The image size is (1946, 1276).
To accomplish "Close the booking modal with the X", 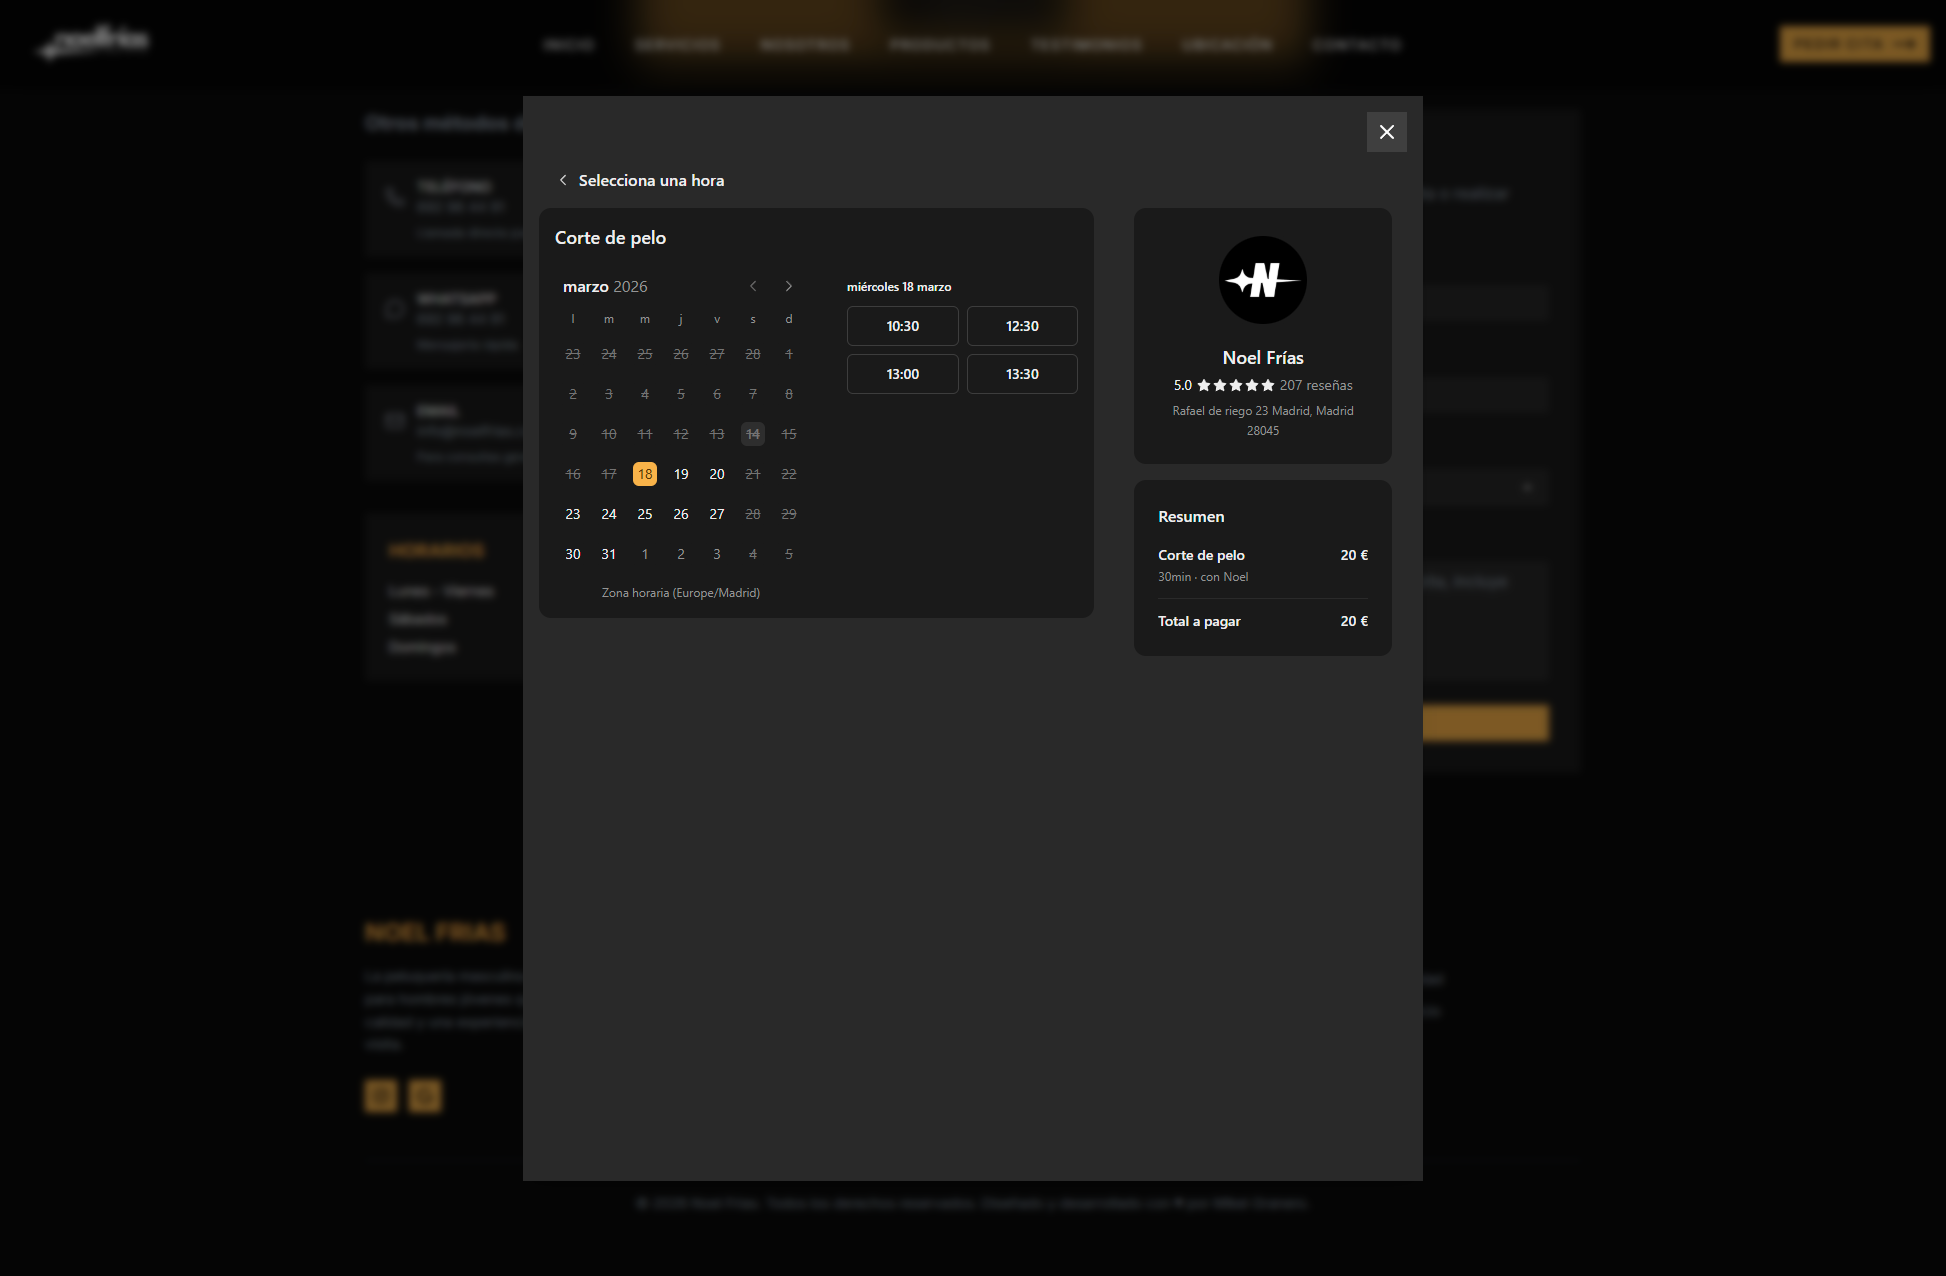I will point(1386,132).
